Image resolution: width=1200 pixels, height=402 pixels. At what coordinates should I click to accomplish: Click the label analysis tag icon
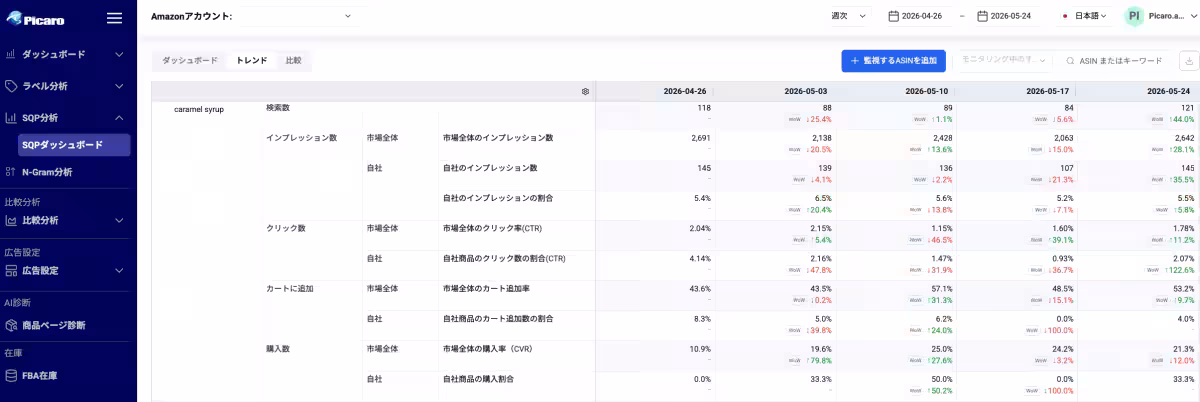pyautogui.click(x=11, y=86)
